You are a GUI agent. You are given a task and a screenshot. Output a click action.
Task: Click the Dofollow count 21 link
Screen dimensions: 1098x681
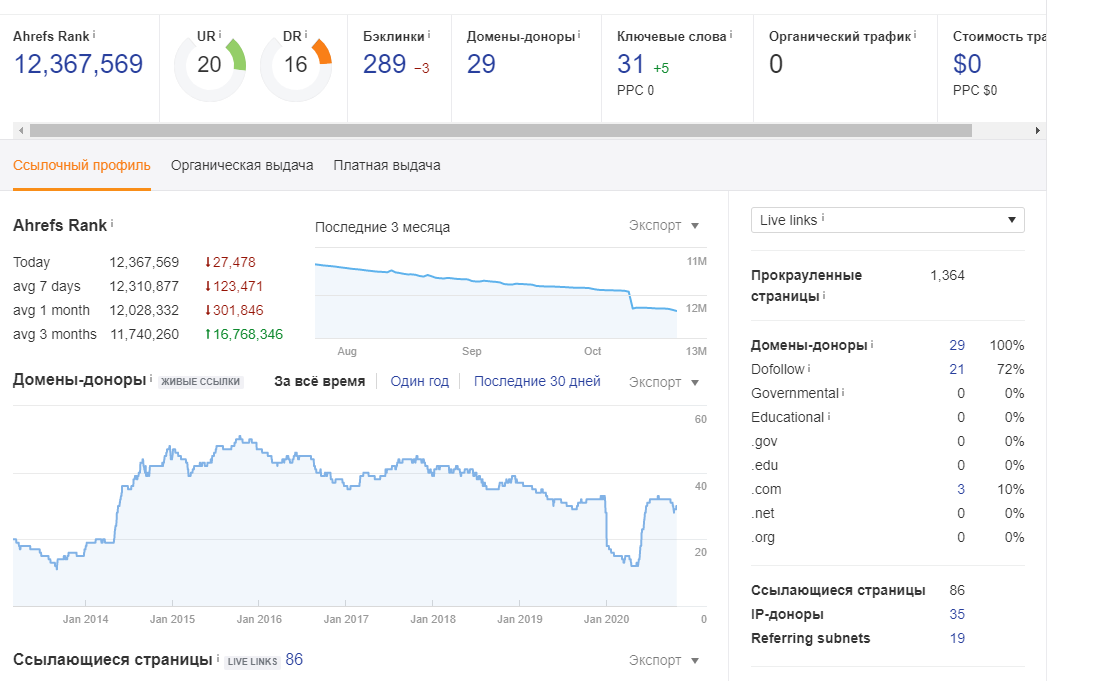957,369
